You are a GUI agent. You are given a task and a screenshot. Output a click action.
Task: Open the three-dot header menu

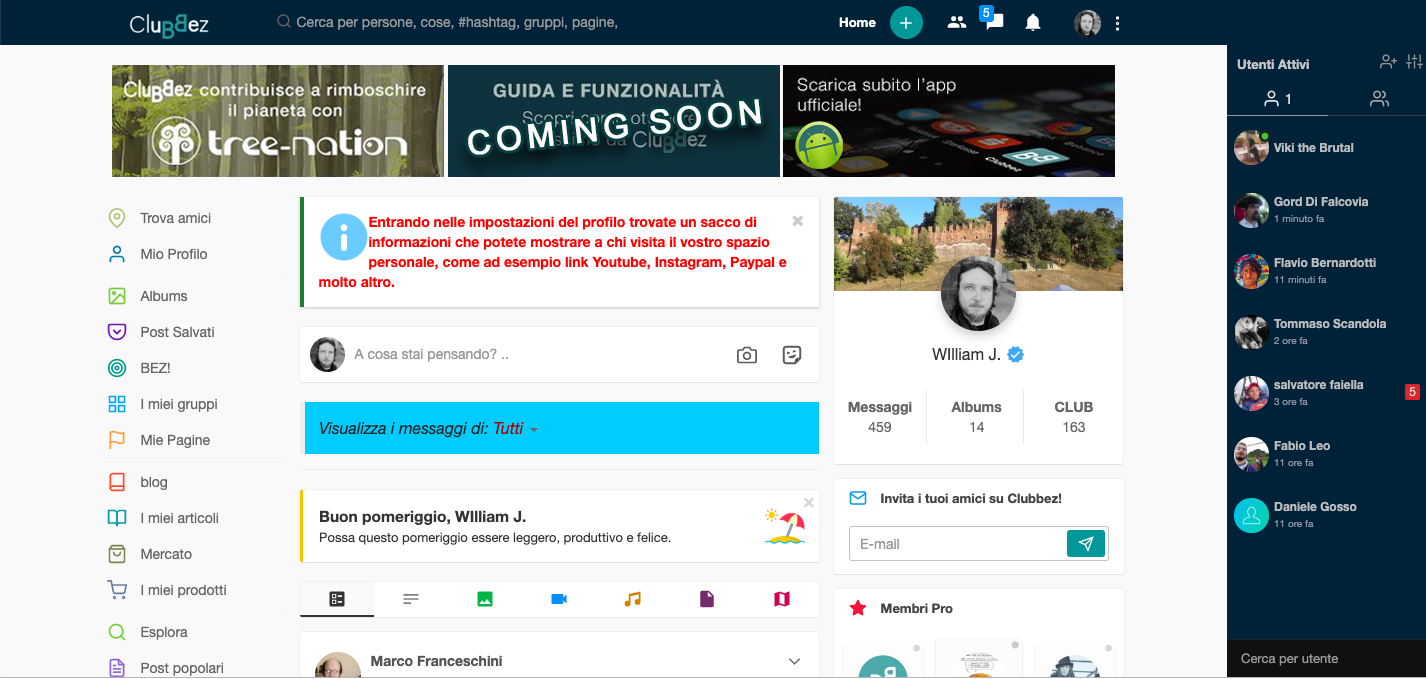1117,23
